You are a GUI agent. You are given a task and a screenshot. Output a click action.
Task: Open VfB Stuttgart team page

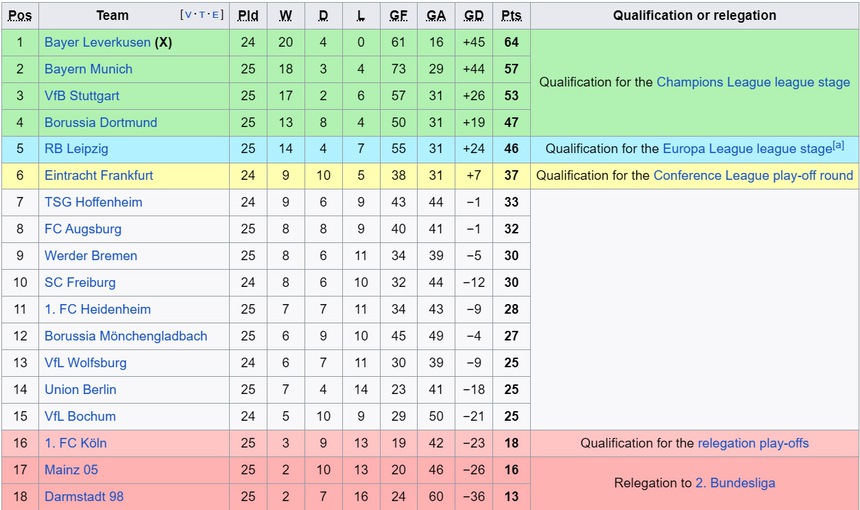82,96
